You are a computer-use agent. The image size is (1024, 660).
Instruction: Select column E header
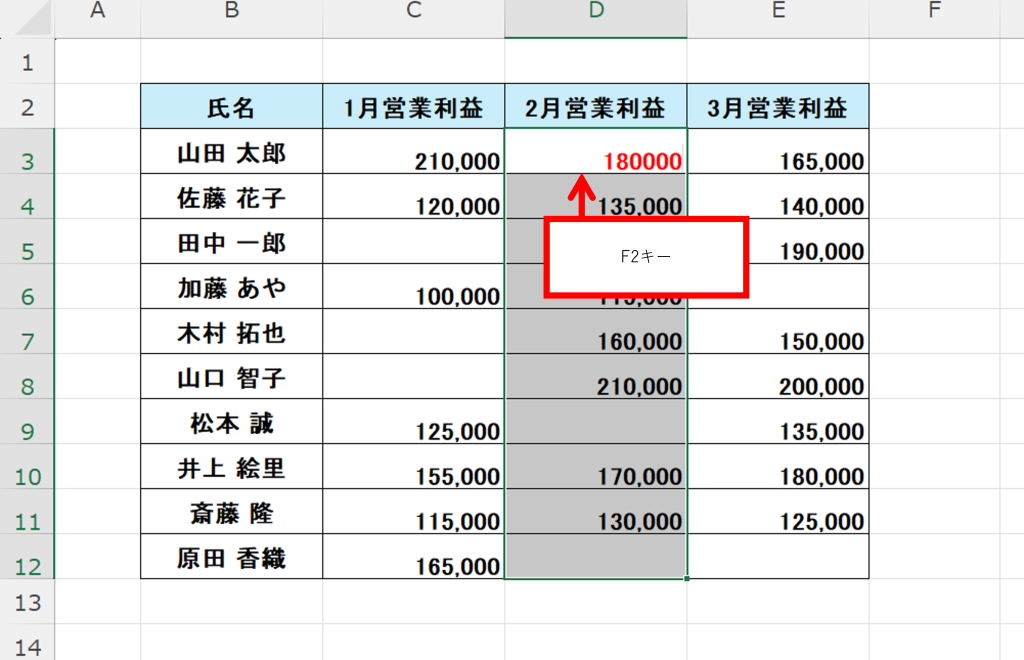[x=778, y=11]
